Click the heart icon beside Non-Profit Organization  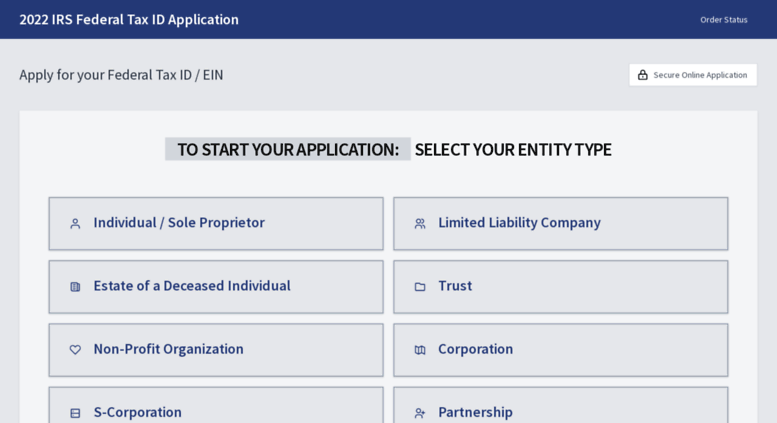75,350
